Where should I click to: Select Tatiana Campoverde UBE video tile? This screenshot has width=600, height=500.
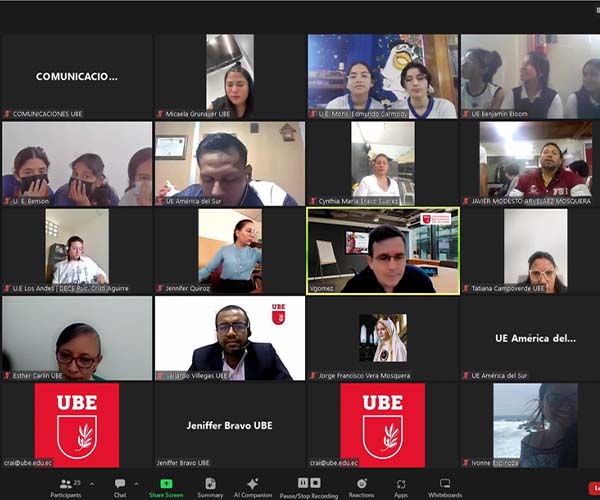click(x=530, y=251)
